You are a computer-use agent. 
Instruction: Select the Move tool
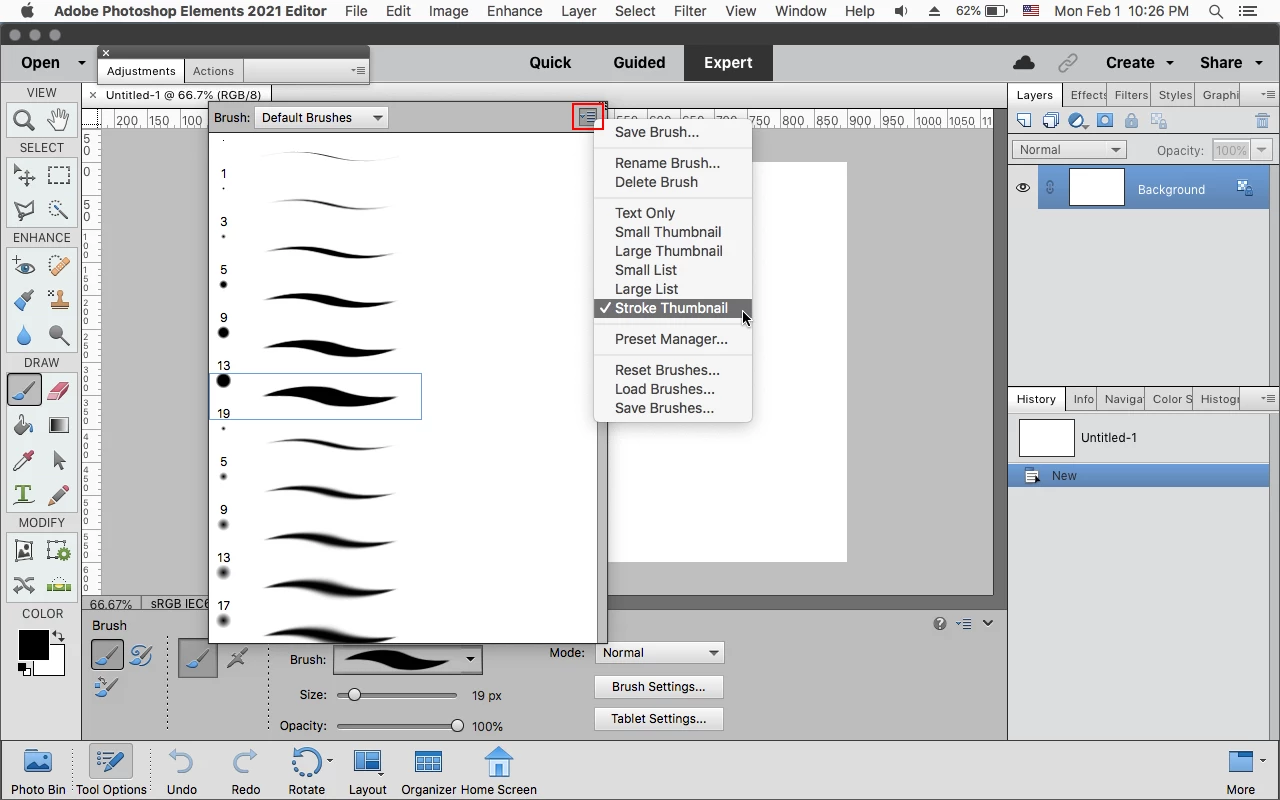click(x=24, y=176)
